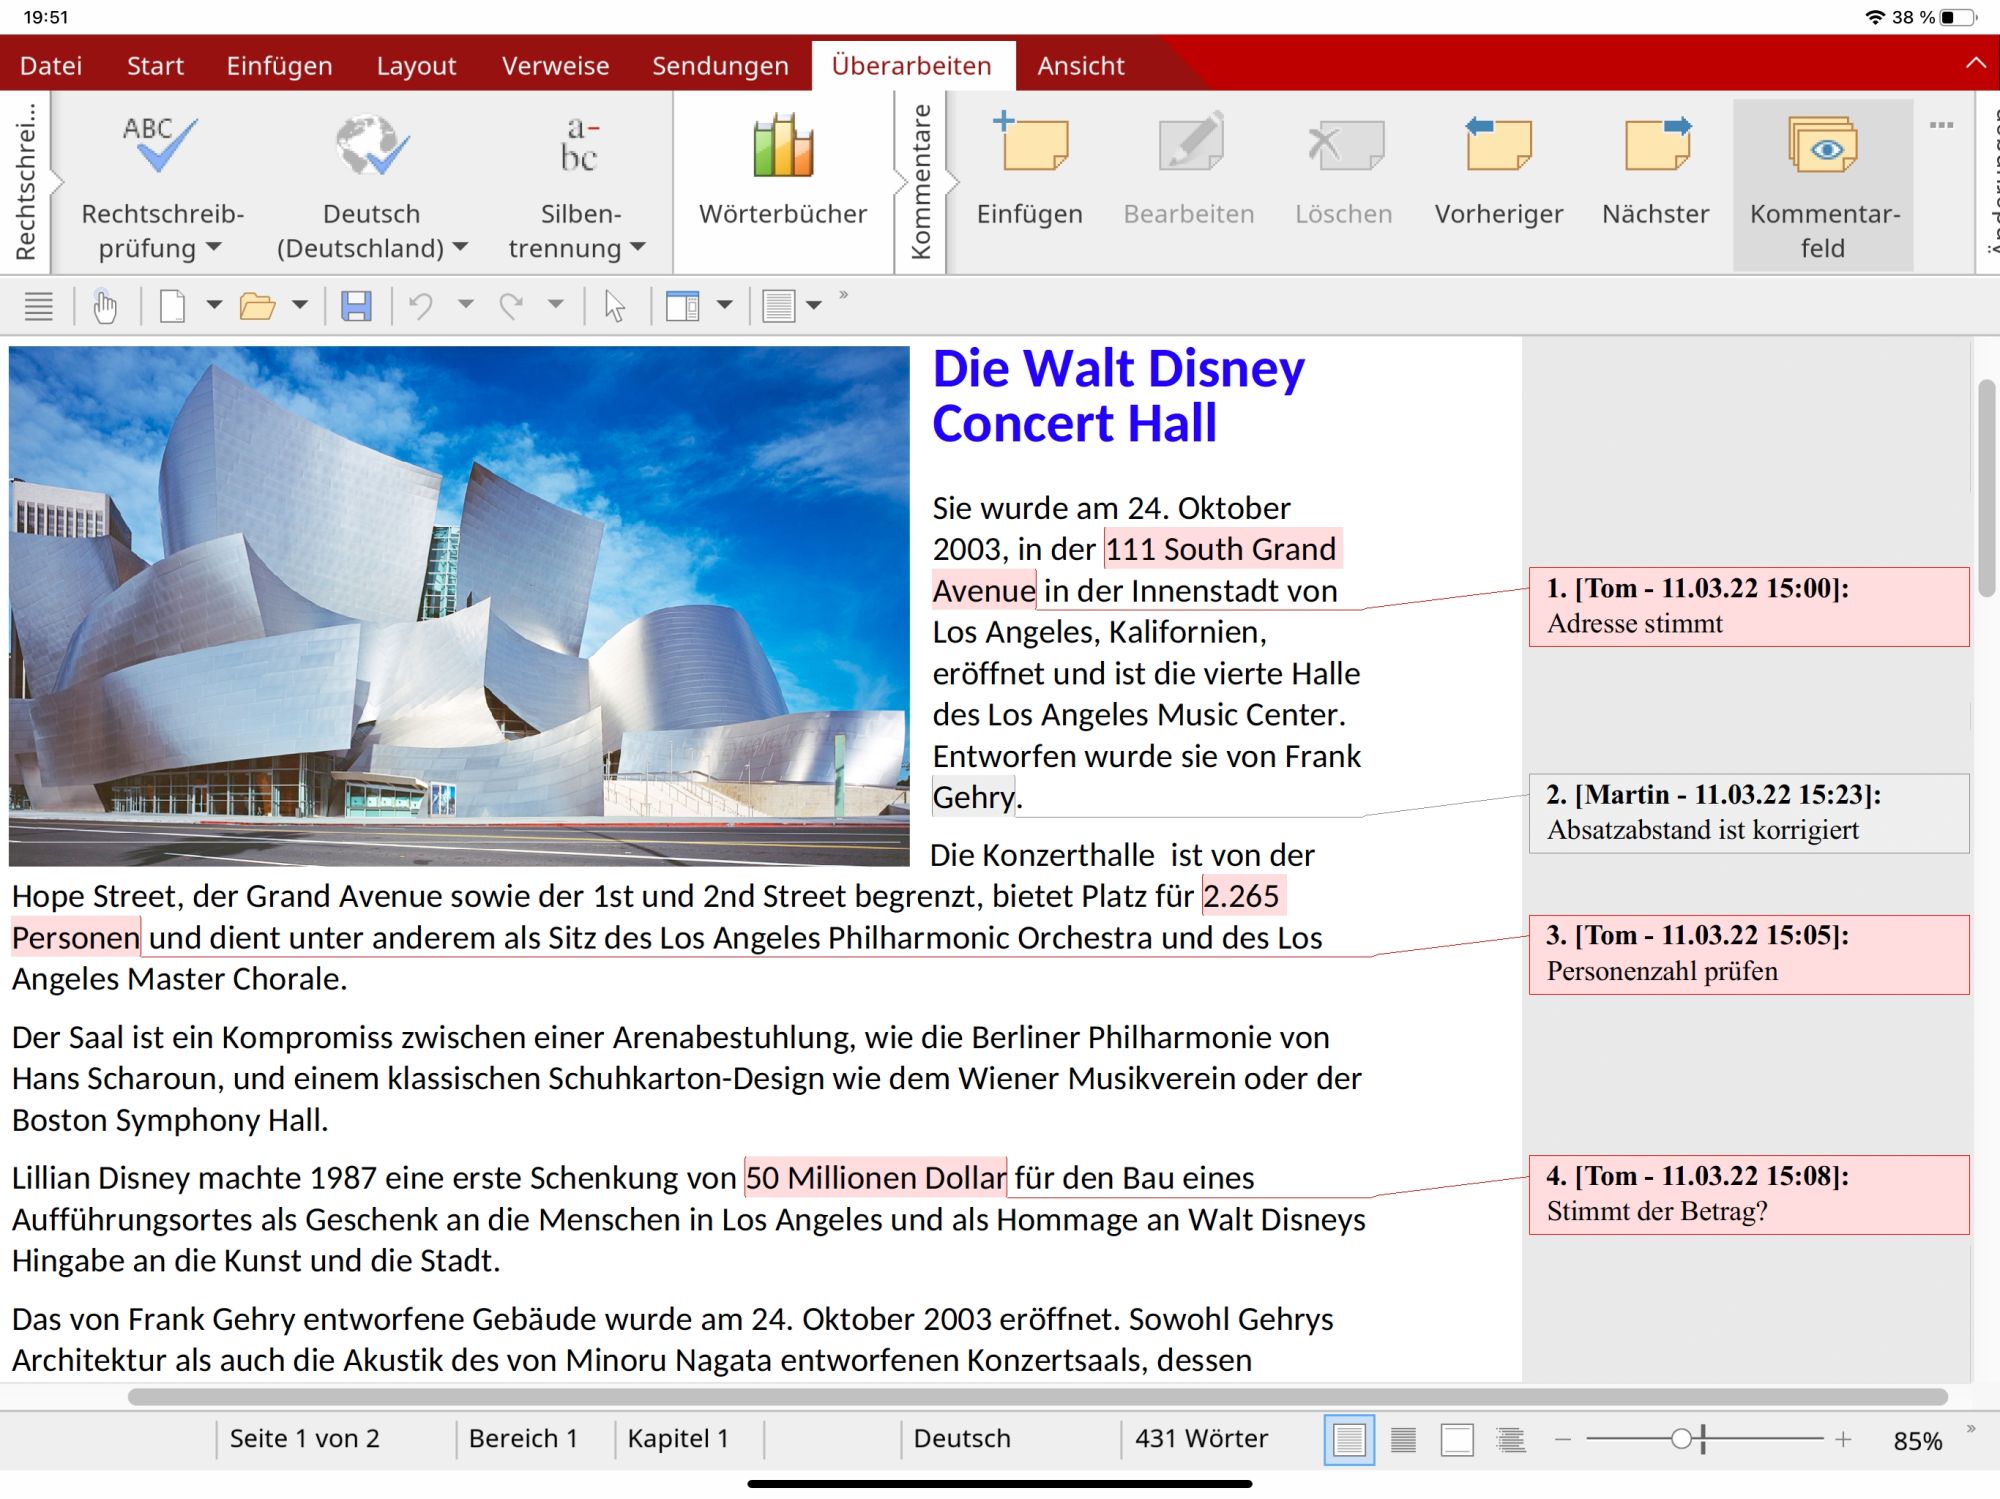Show more quick-access toolbar items chevron
Viewport: 2000px width, 1499px height.
click(x=844, y=295)
